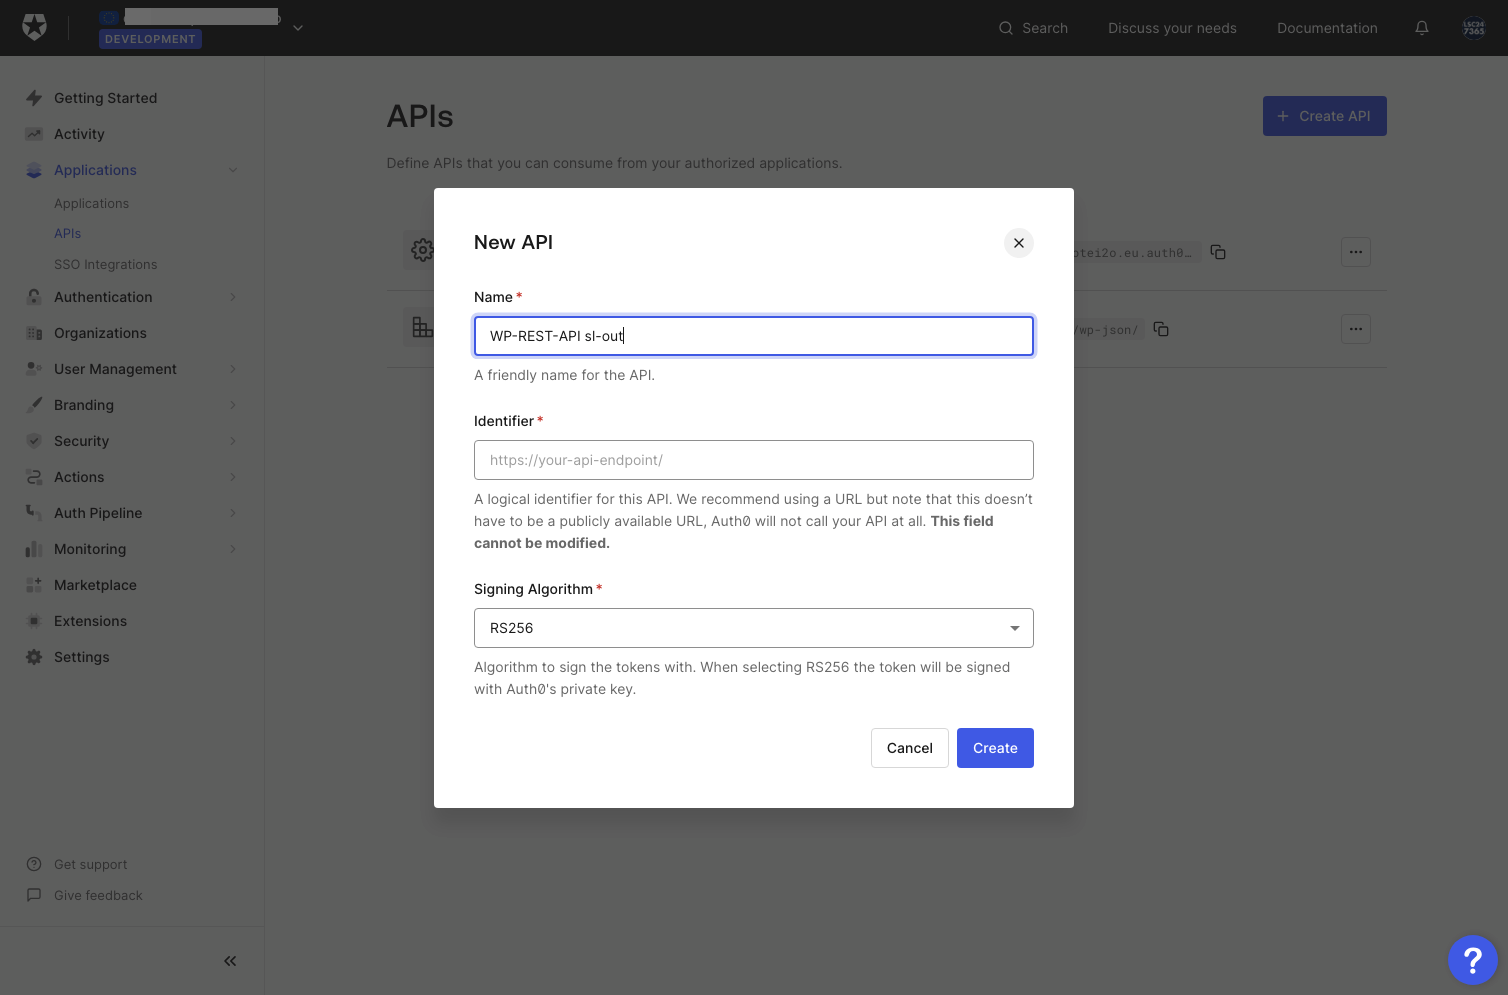
Task: Open Extensions in sidebar
Action: tap(90, 621)
